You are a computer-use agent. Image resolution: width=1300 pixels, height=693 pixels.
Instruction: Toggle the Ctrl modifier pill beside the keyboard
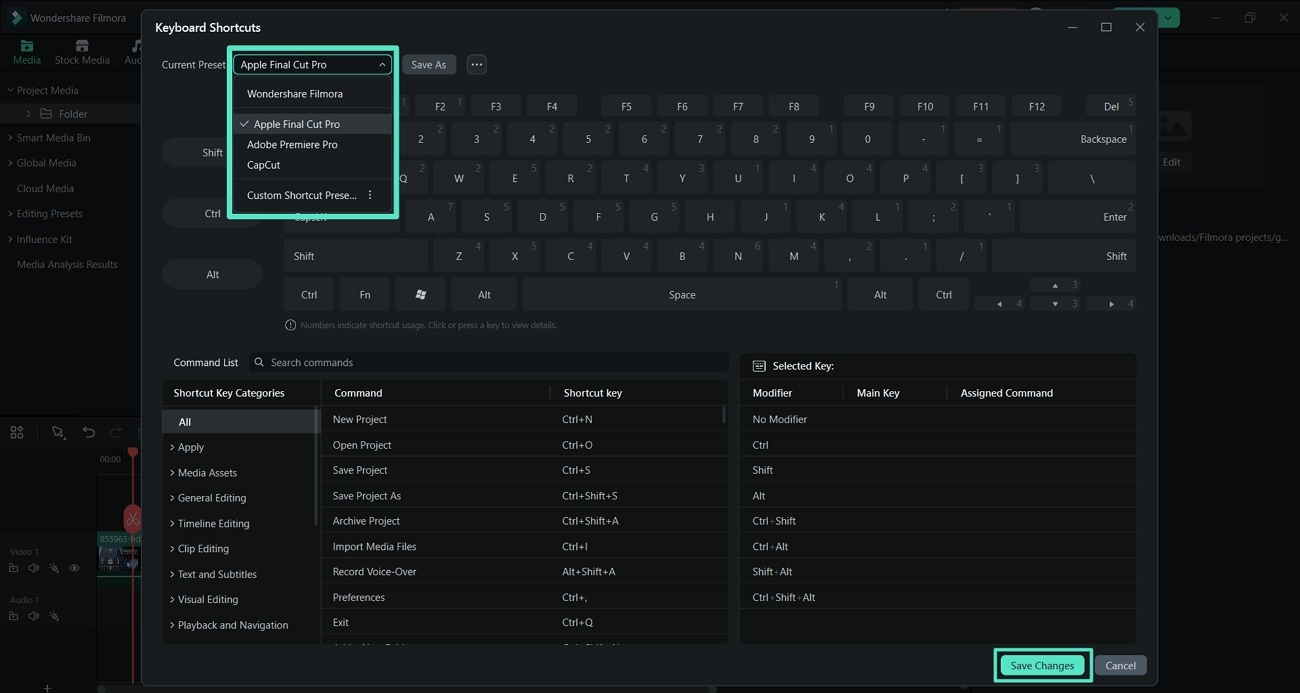tap(212, 213)
